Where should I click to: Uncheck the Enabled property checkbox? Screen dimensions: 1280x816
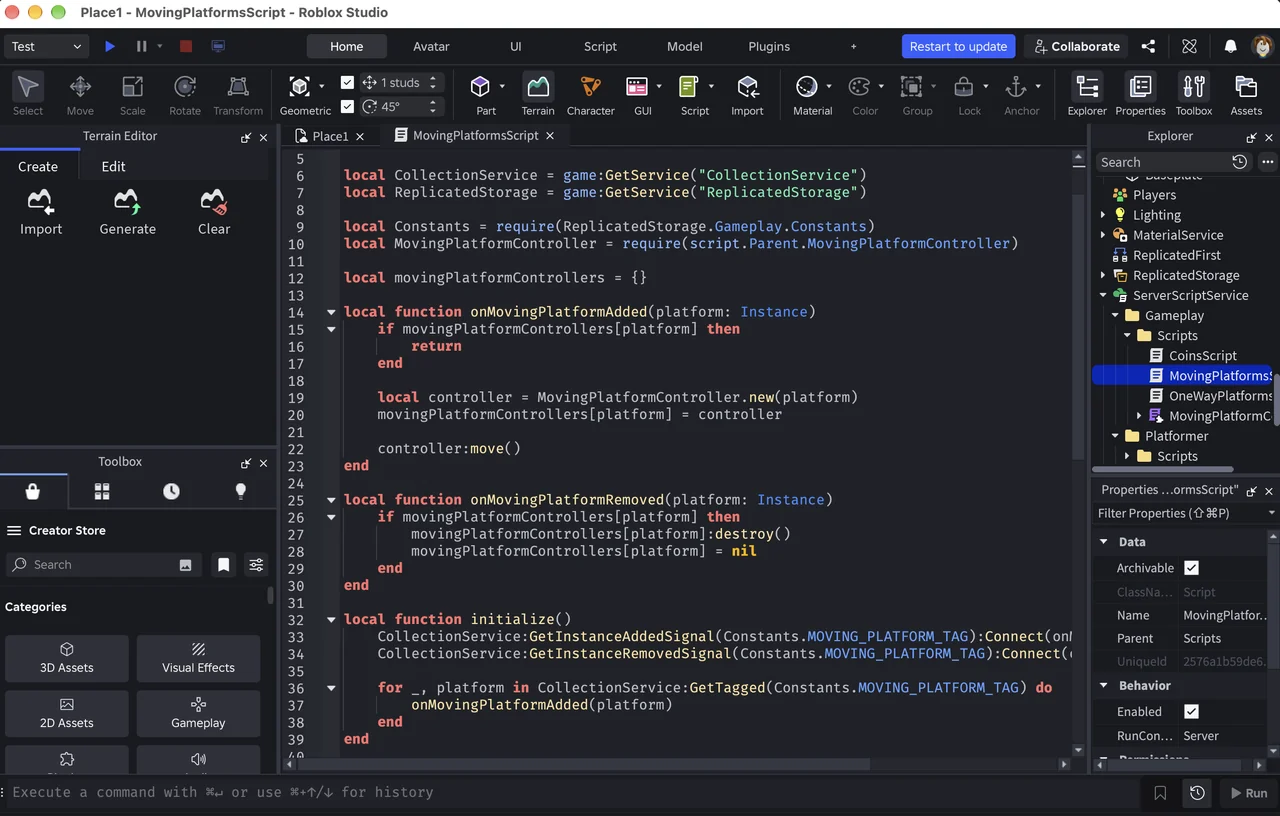click(x=1191, y=712)
